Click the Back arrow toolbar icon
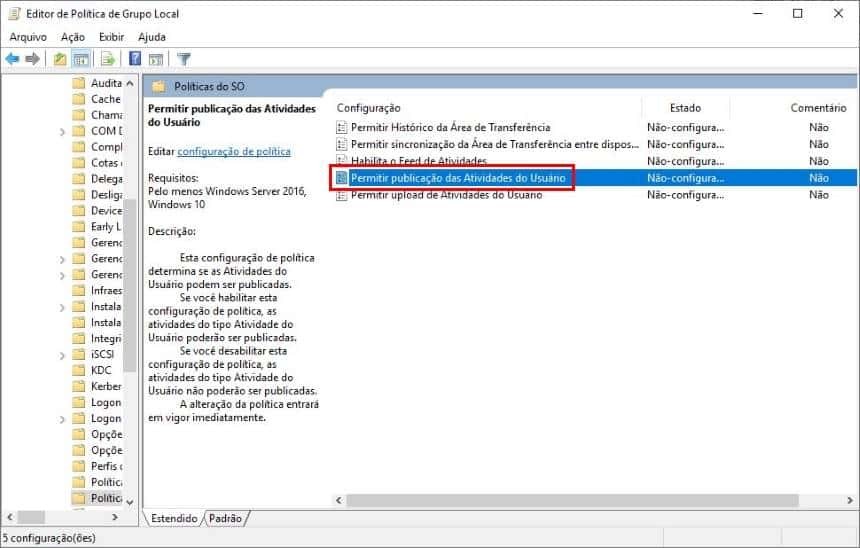Viewport: 860px width, 548px height. click(x=12, y=59)
